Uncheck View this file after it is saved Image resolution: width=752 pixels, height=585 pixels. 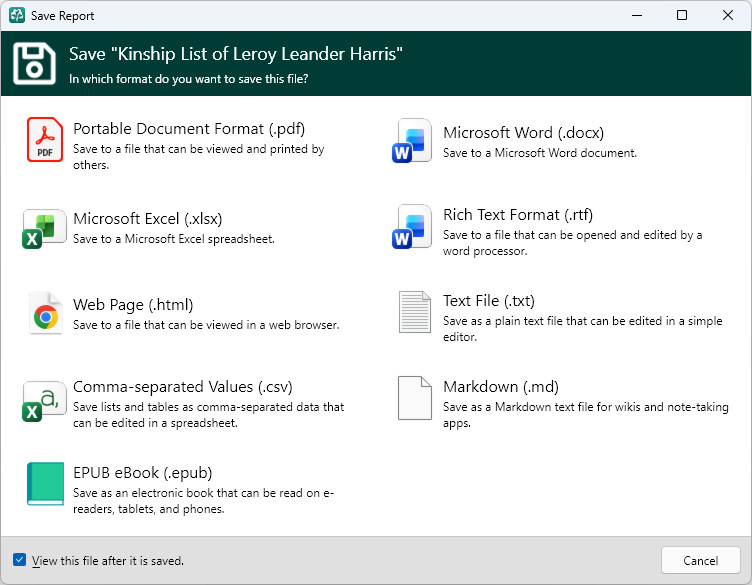(19, 560)
